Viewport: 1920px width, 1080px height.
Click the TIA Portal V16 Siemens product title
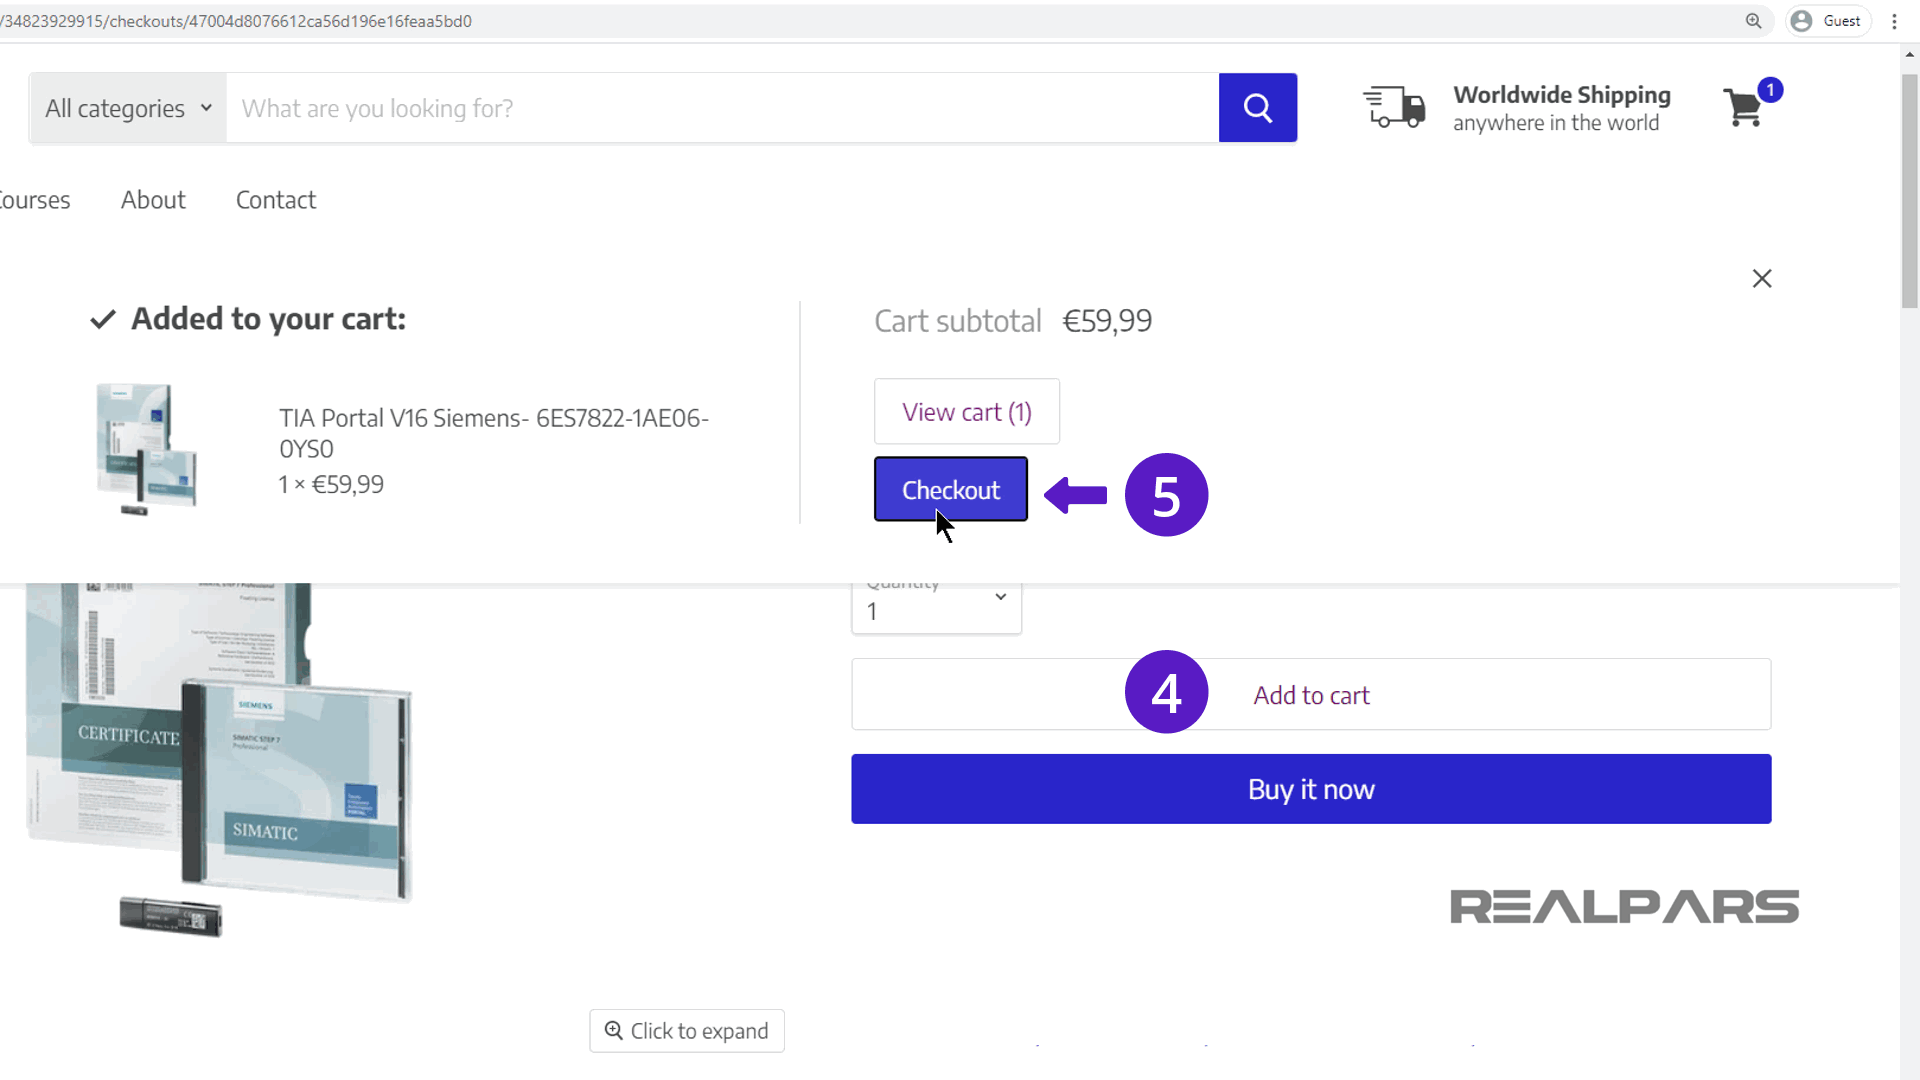point(494,433)
